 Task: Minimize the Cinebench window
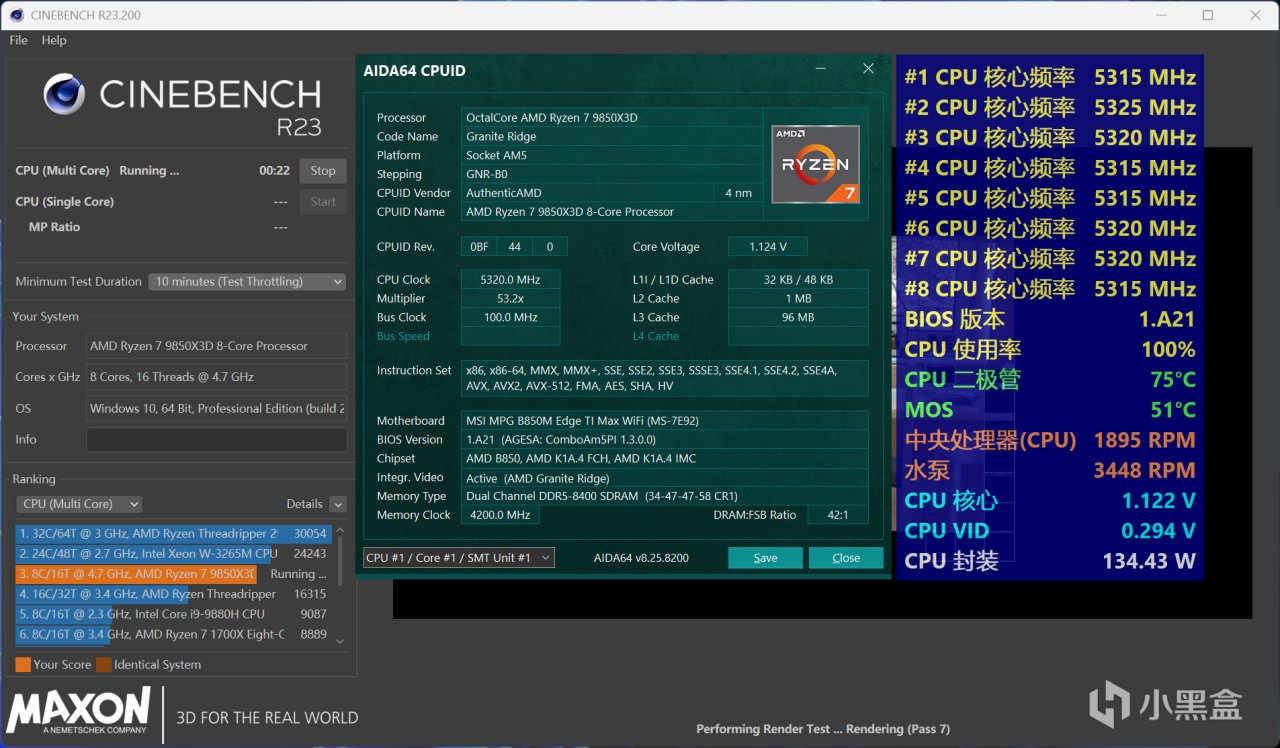tap(1161, 15)
